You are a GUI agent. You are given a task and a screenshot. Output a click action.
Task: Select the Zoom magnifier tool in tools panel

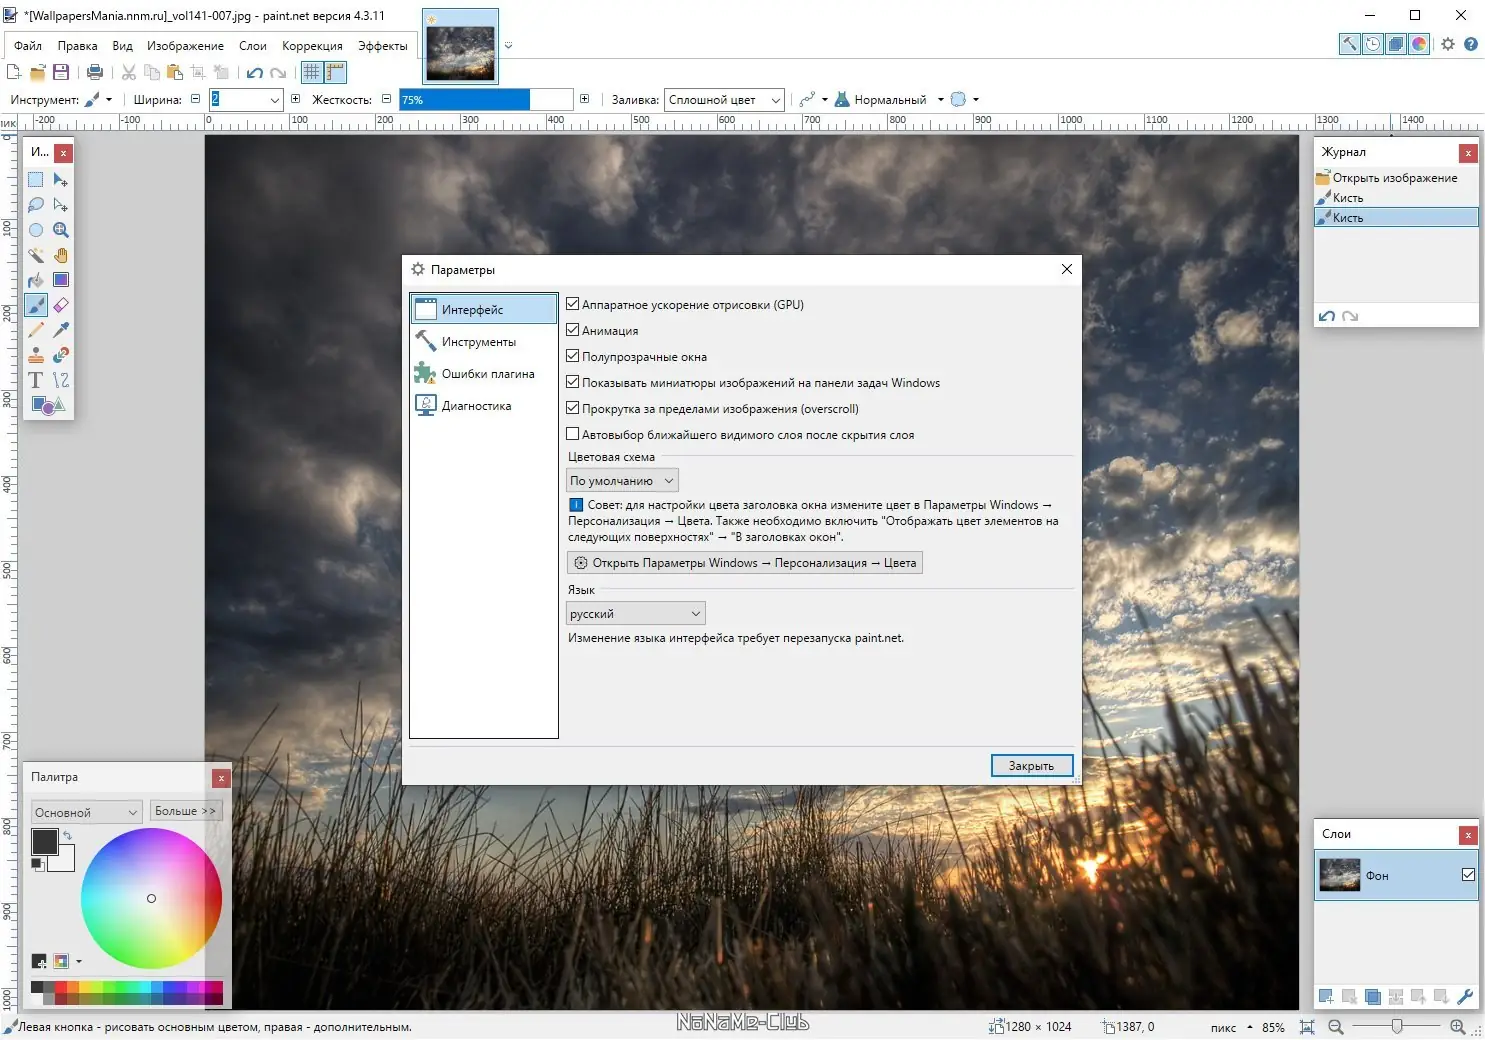point(61,230)
